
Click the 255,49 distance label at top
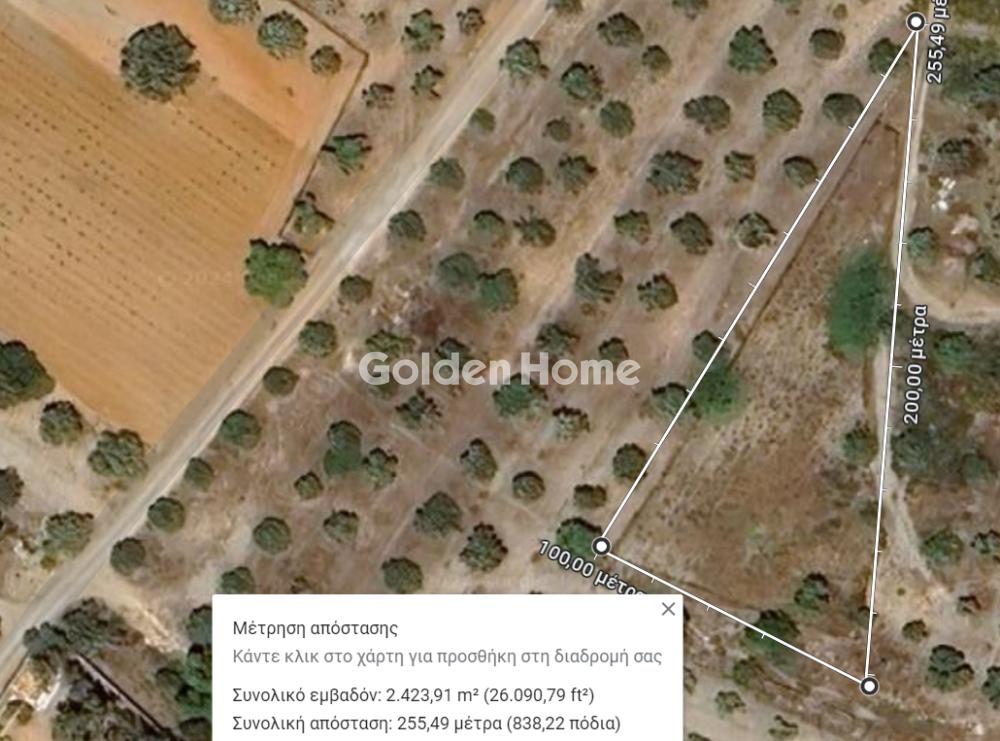936,41
